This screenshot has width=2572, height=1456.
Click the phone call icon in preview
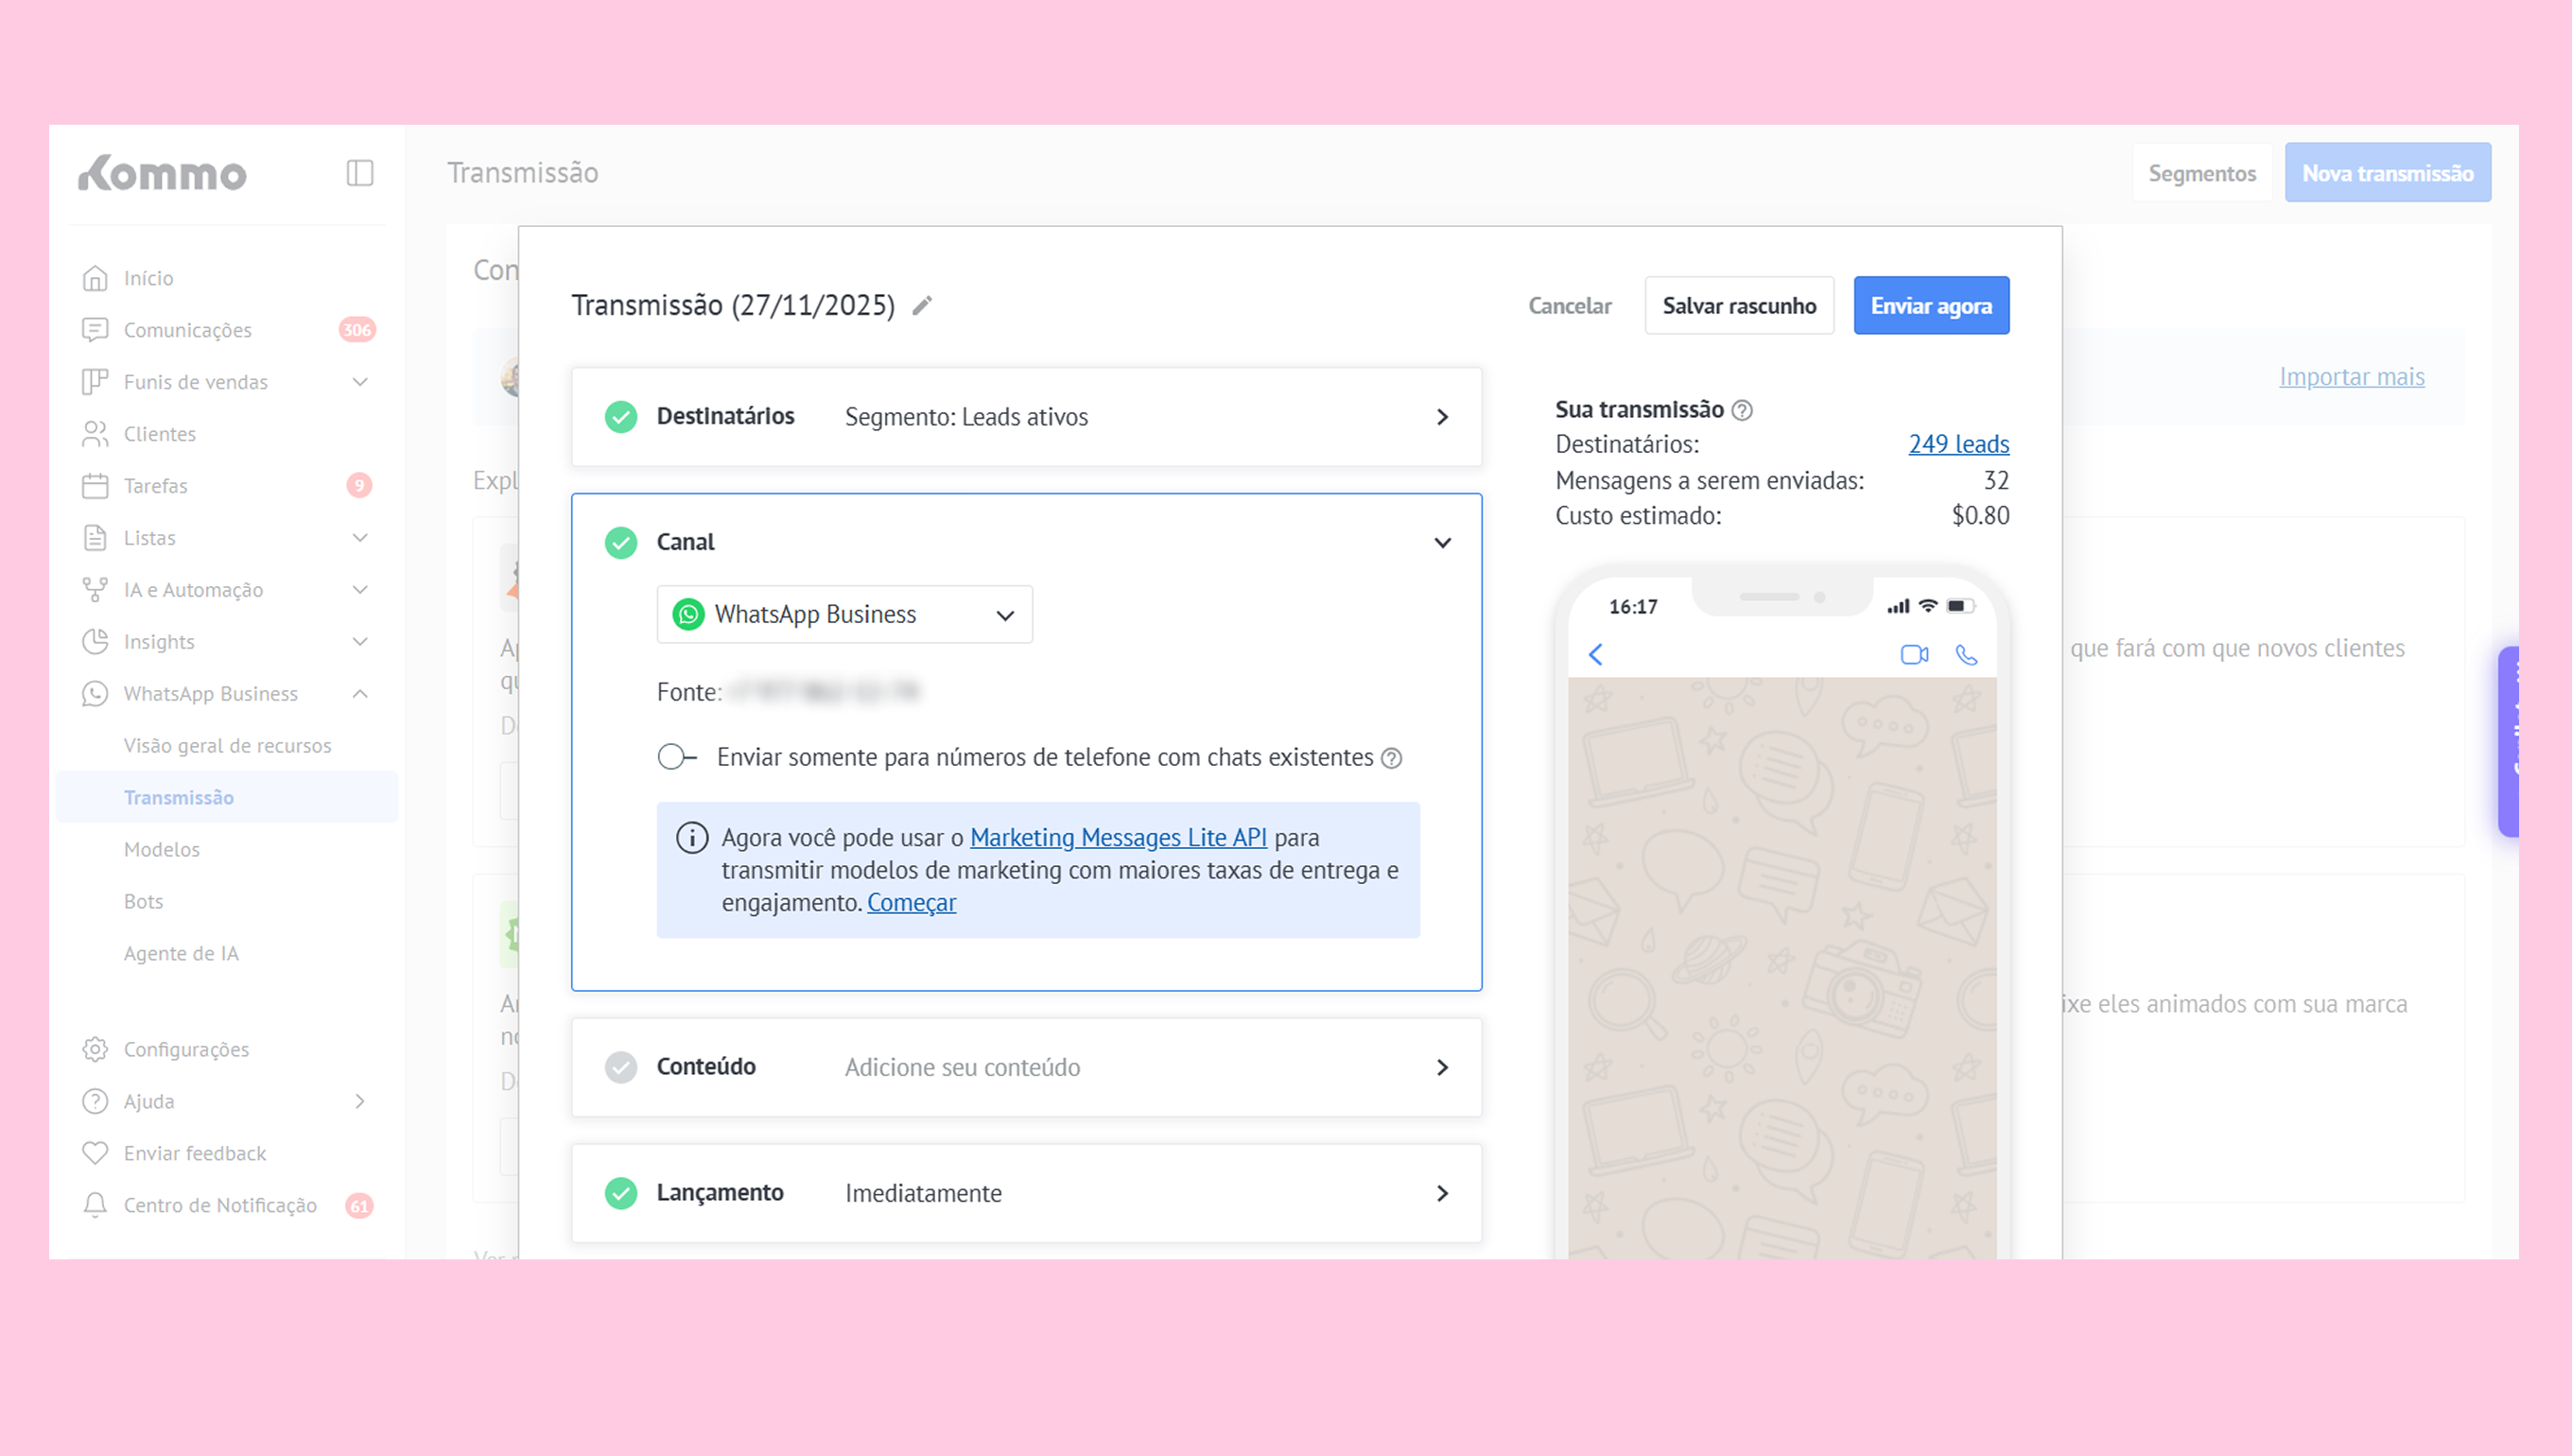(1966, 655)
